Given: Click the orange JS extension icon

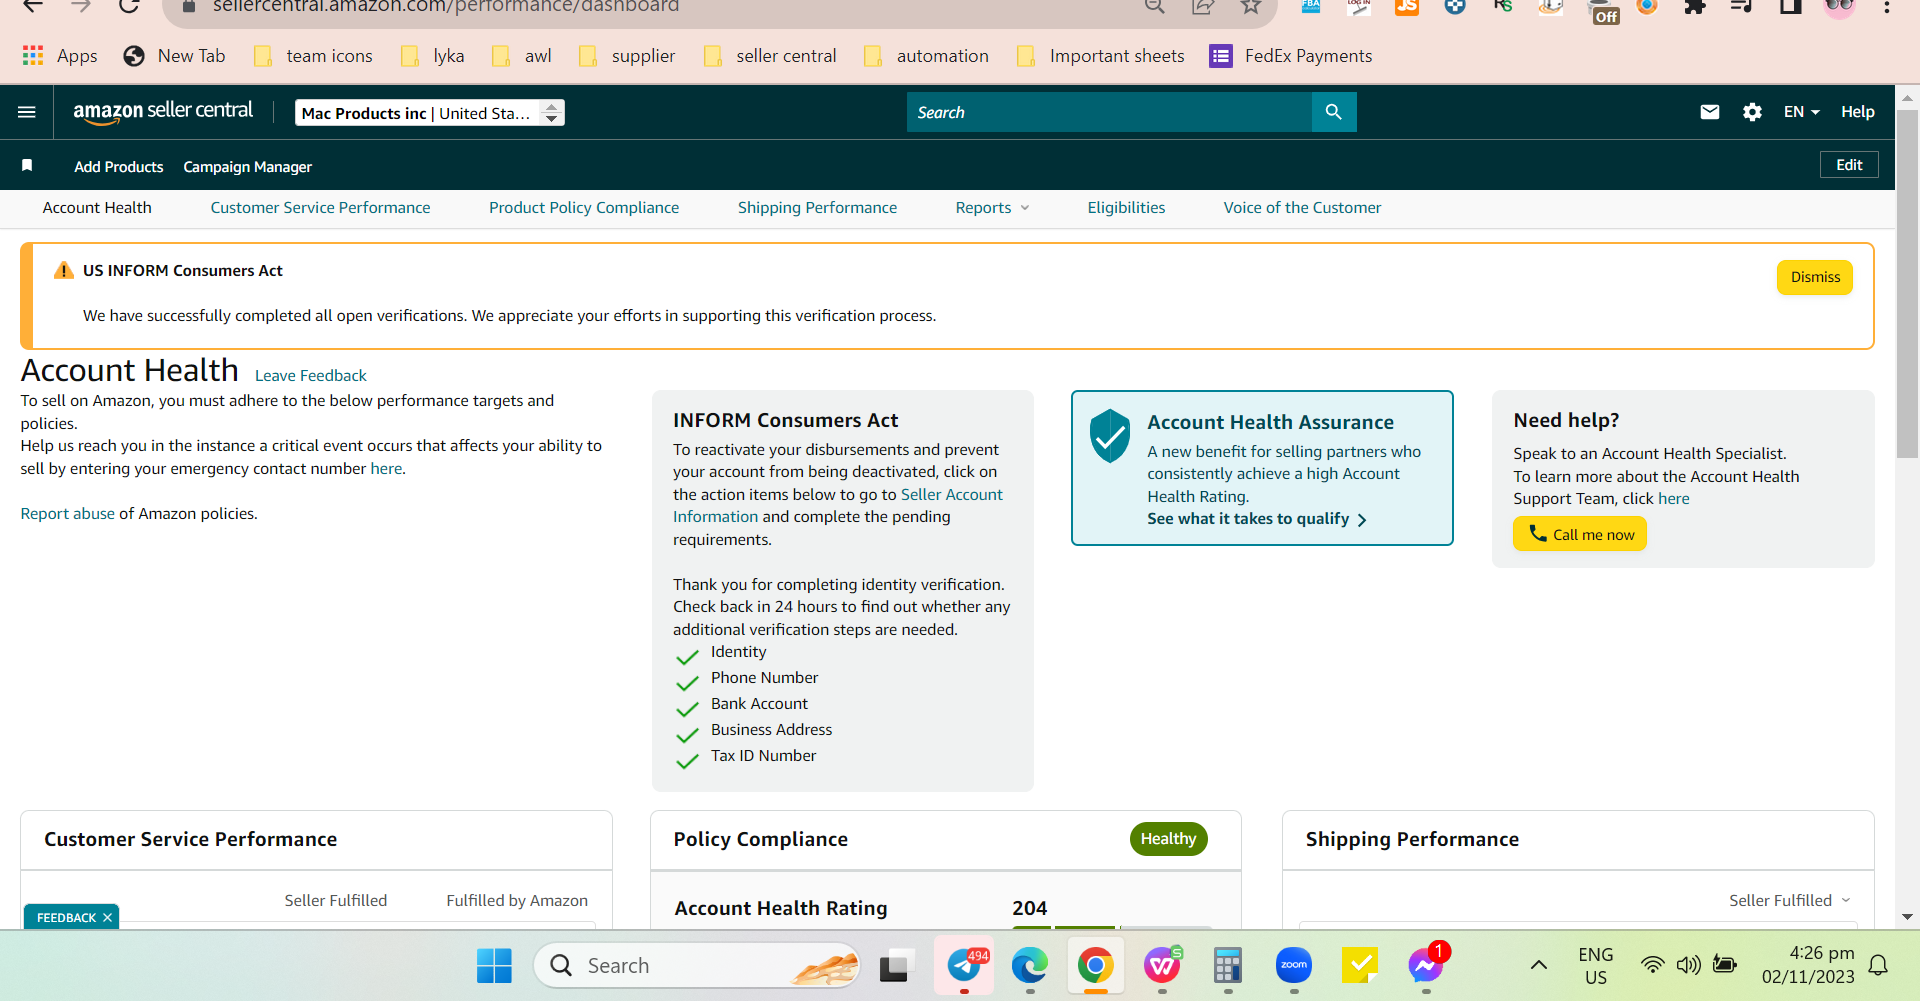Looking at the screenshot, I should point(1407,7).
